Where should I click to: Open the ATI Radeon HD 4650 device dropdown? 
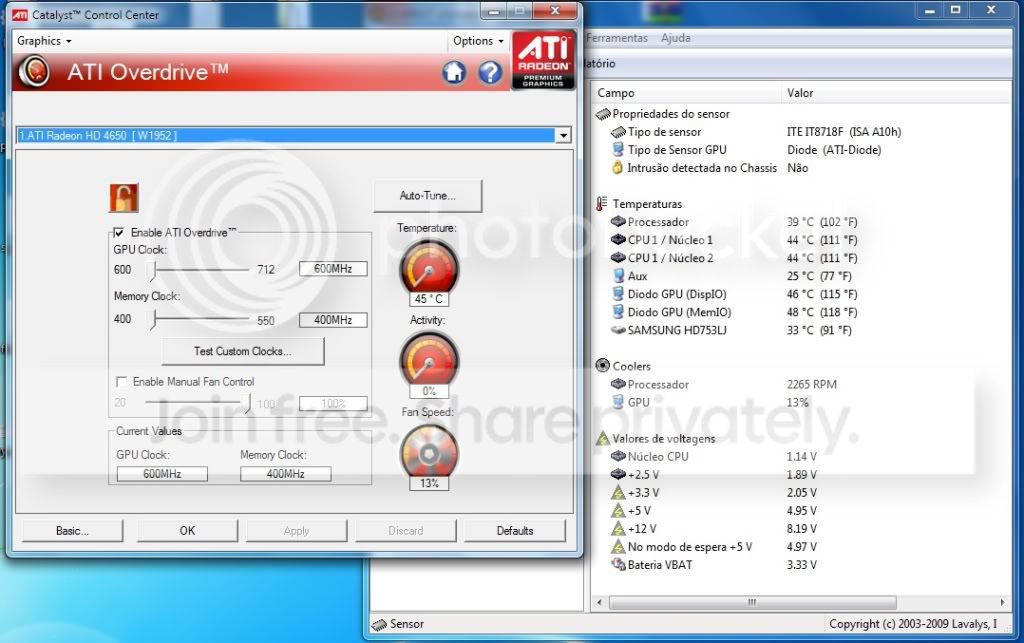coord(563,135)
